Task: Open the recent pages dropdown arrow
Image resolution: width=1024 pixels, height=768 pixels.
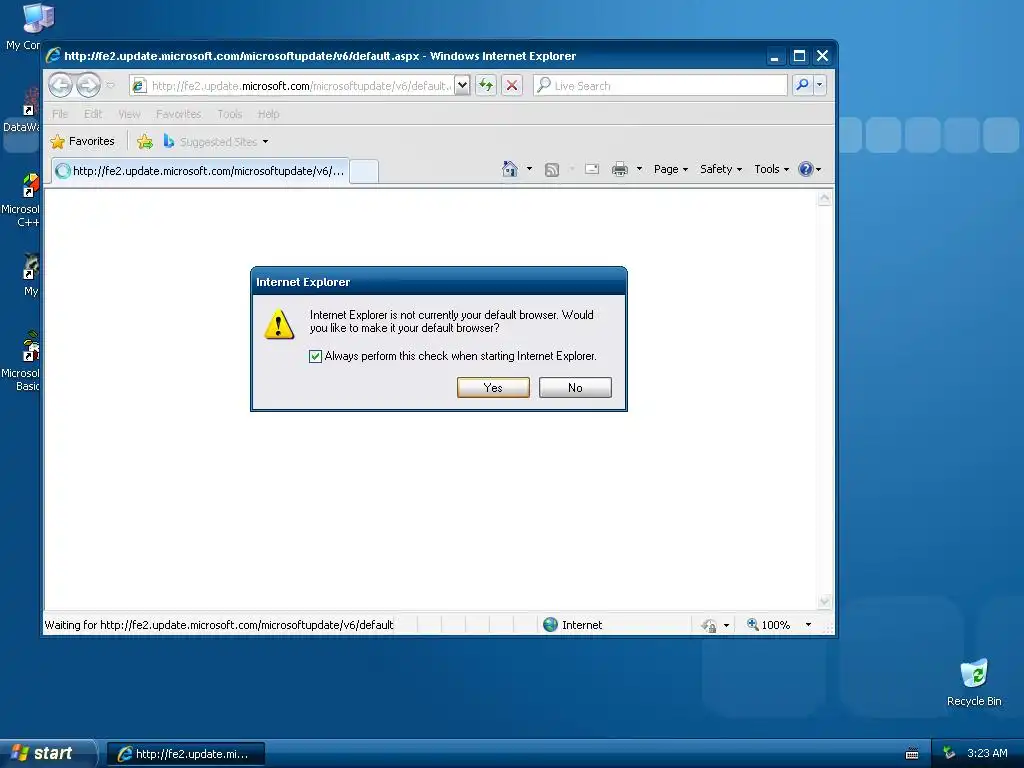Action: (x=110, y=85)
